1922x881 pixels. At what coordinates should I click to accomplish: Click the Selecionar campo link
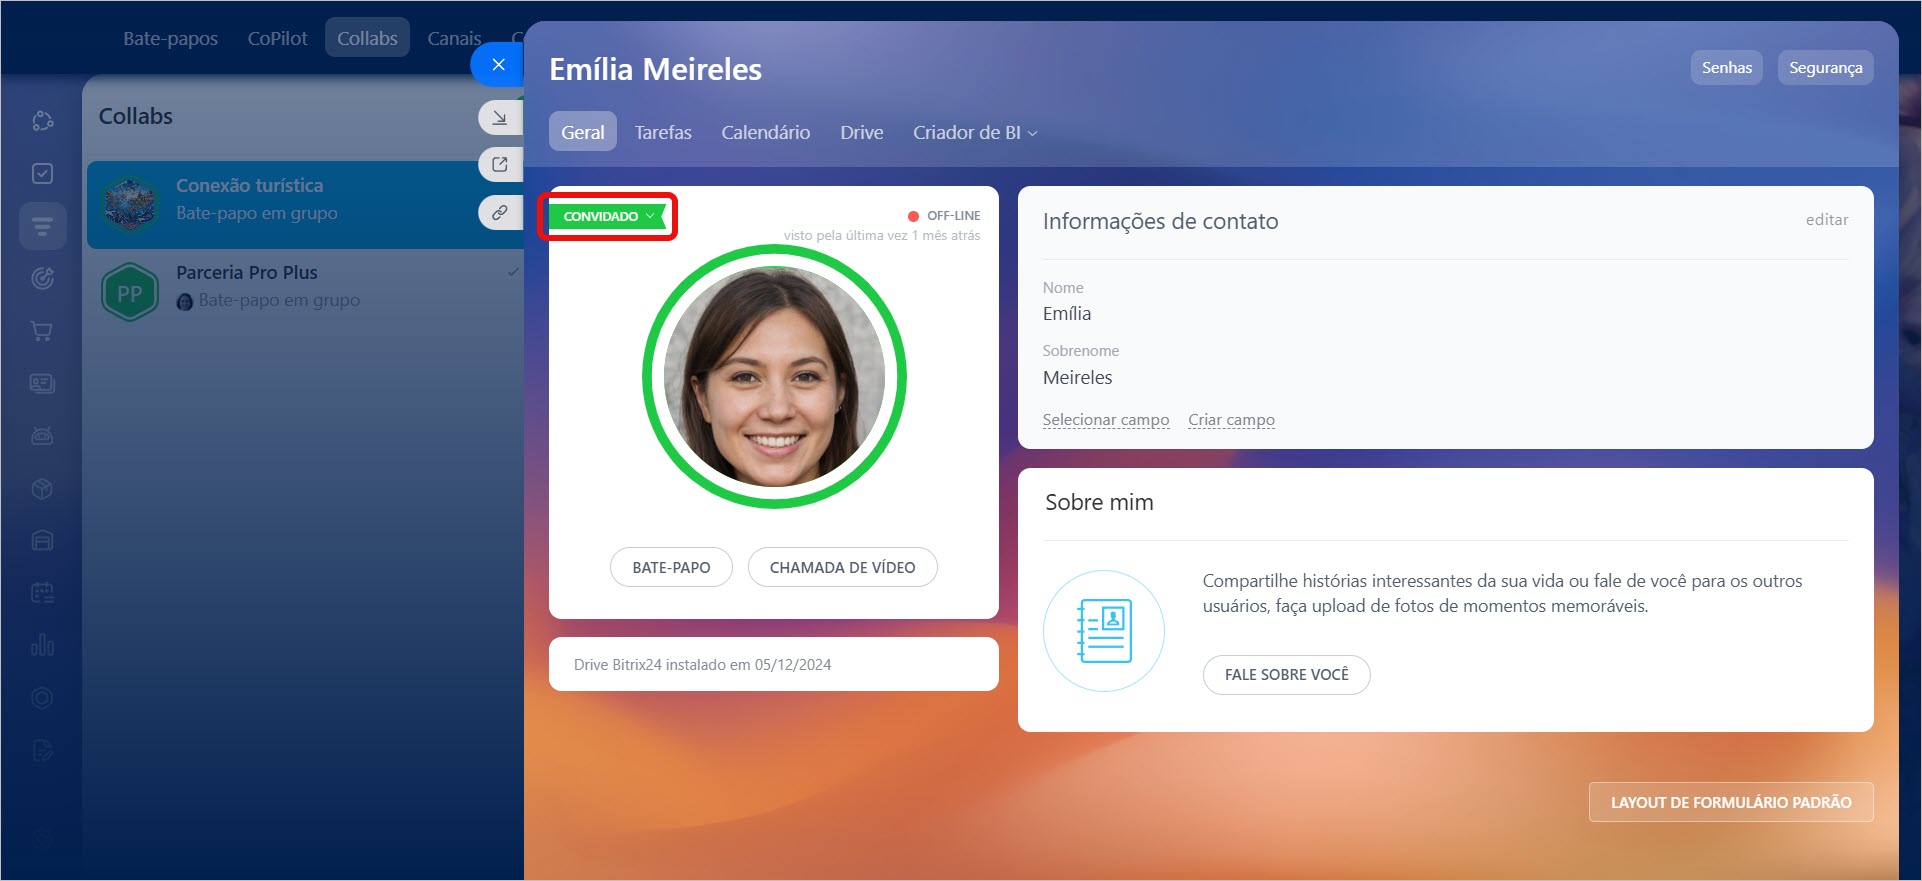point(1105,420)
